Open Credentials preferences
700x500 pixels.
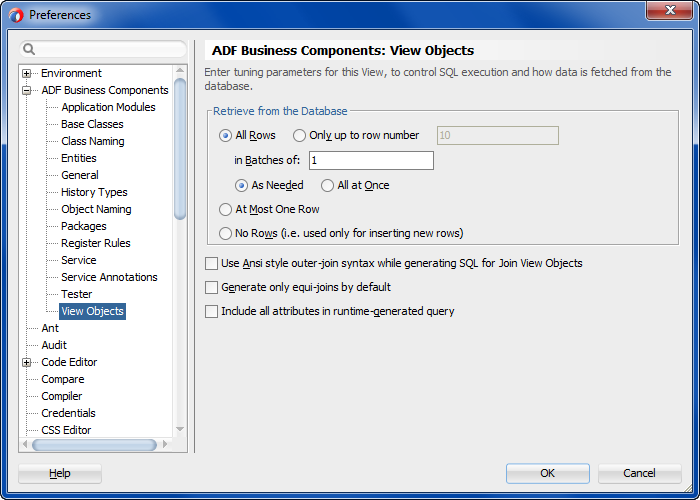tap(68, 413)
